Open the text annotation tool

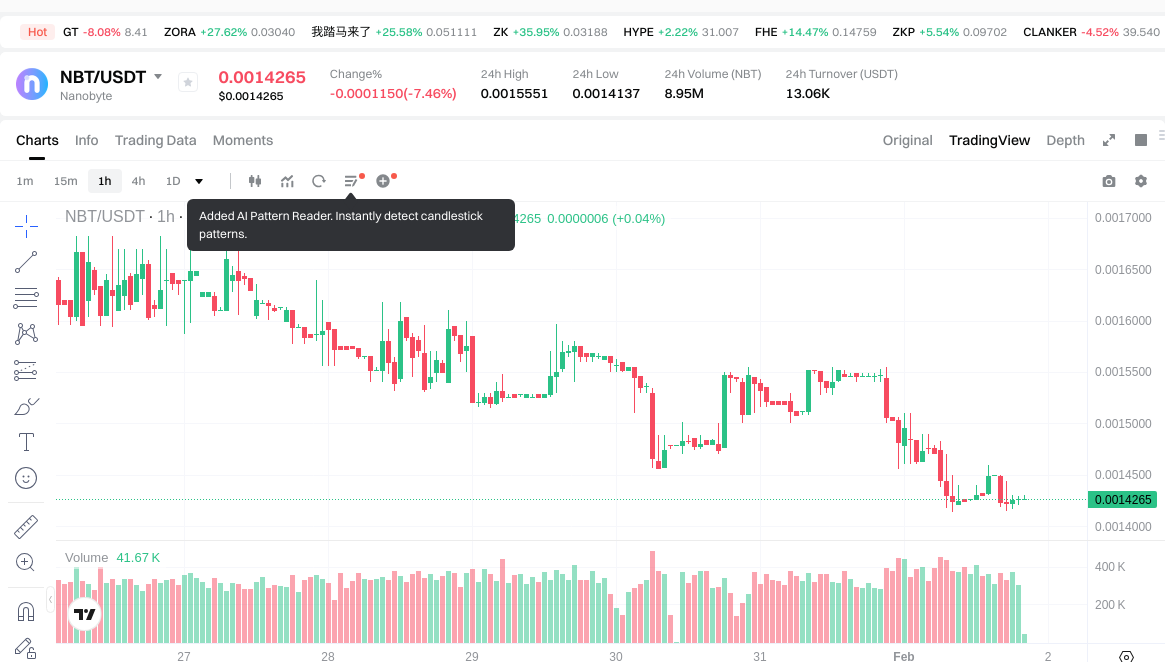click(26, 442)
